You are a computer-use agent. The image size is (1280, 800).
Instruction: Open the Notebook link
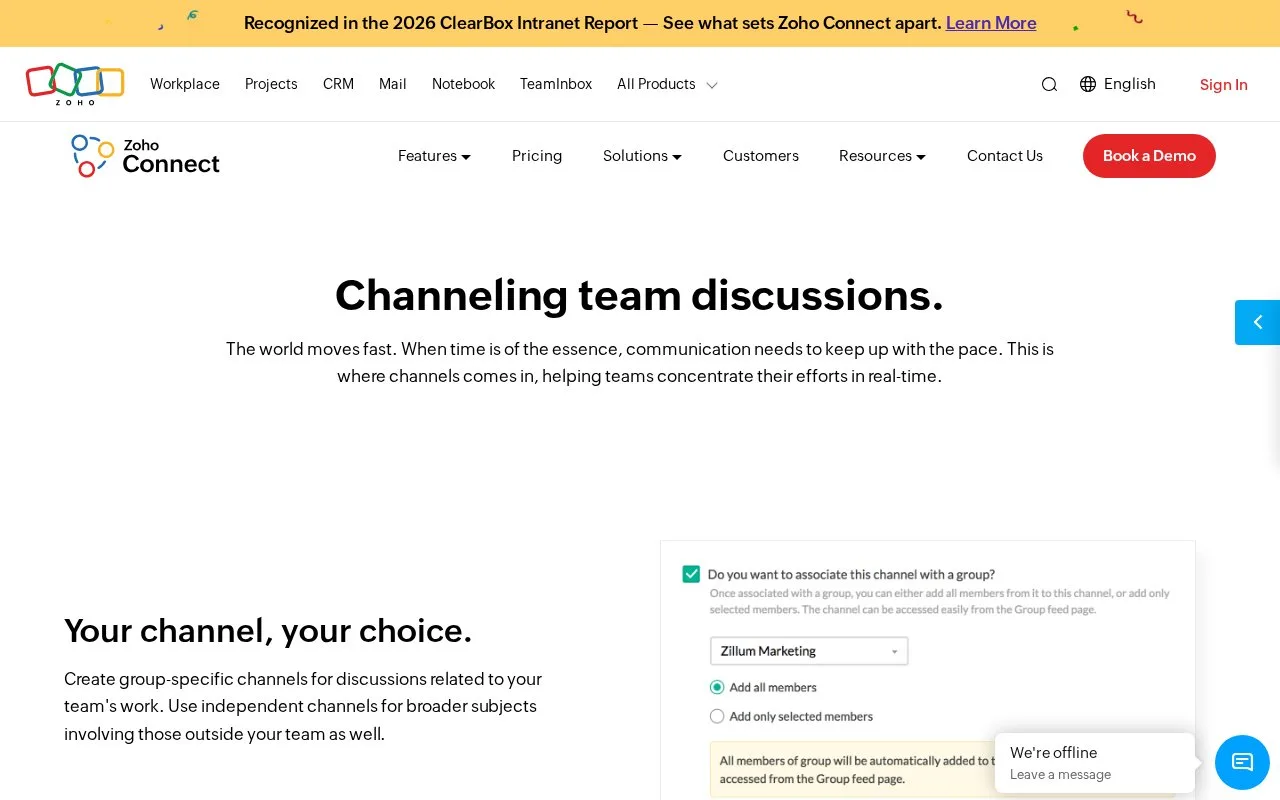(464, 84)
